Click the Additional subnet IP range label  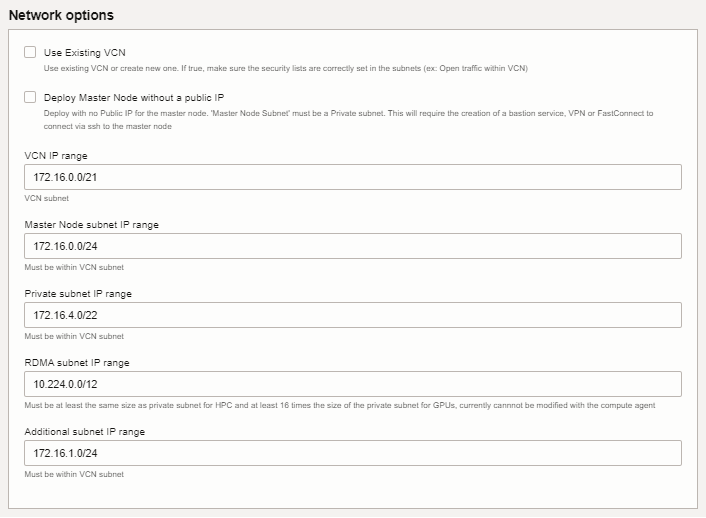85,432
